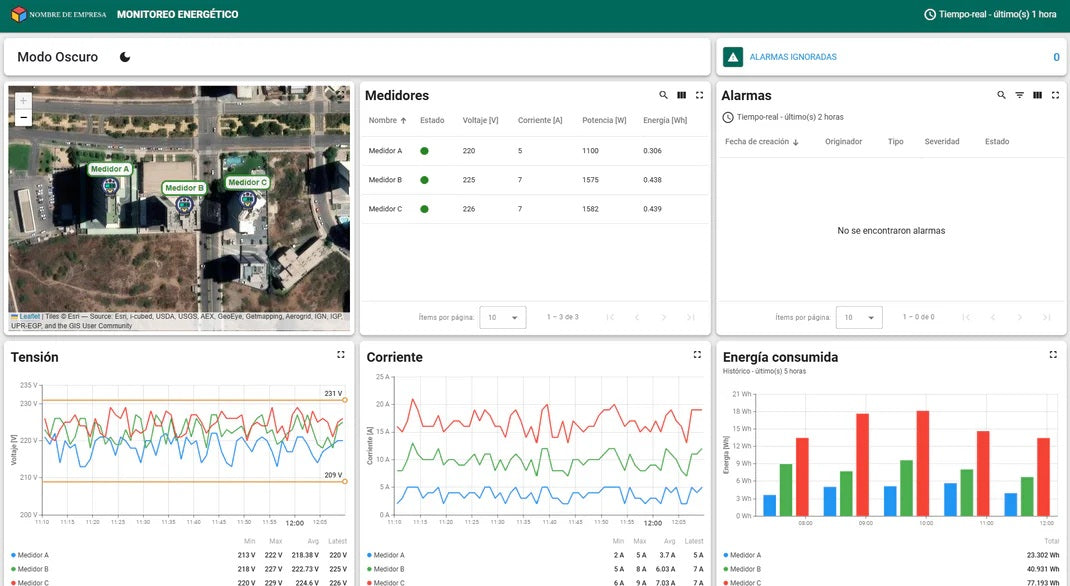Viewport: 1070px width, 586px height.
Task: Open the filter icon in Alarmas panel
Action: coord(1019,95)
